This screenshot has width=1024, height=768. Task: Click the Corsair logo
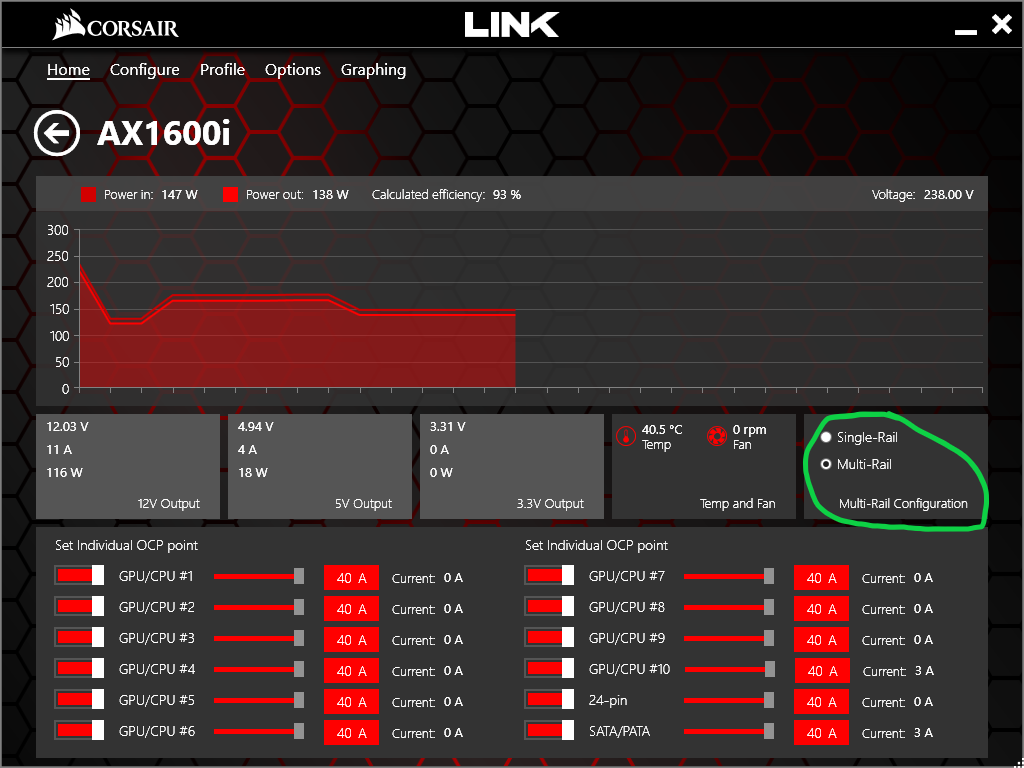[x=115, y=27]
